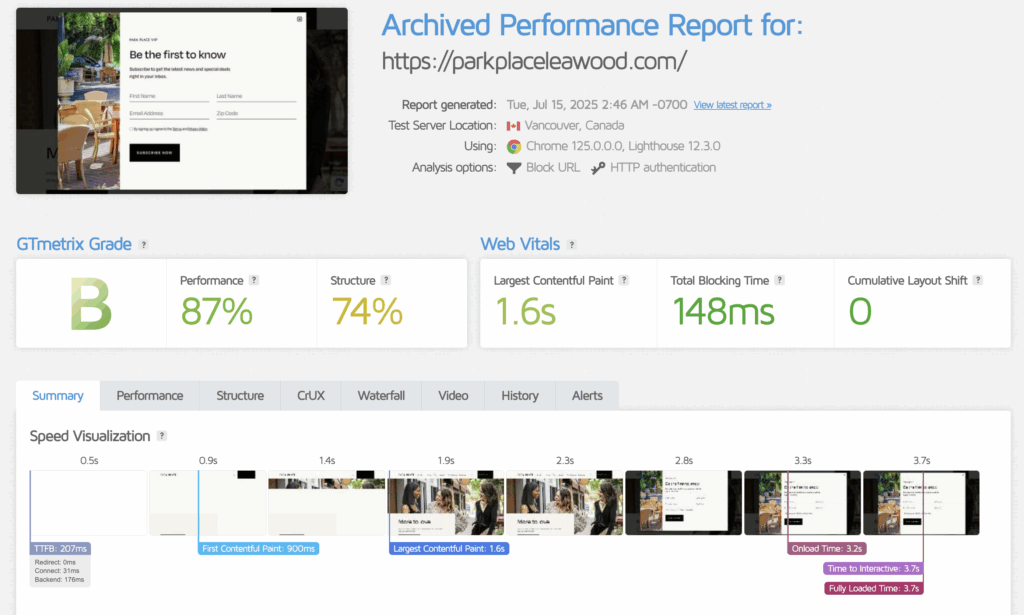Viewport: 1024px width, 615px height.
Task: Click the 1.6s LCP value
Action: click(x=525, y=311)
